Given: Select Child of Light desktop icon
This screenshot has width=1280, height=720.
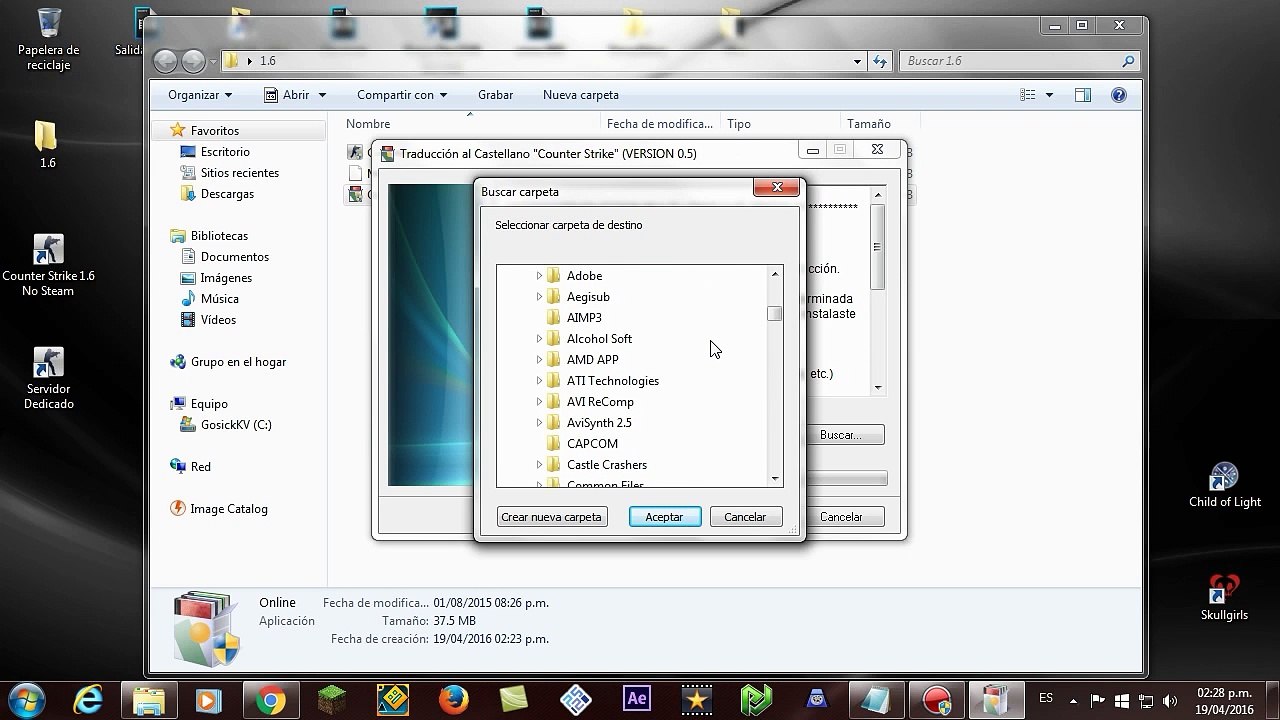Looking at the screenshot, I should tap(1225, 485).
